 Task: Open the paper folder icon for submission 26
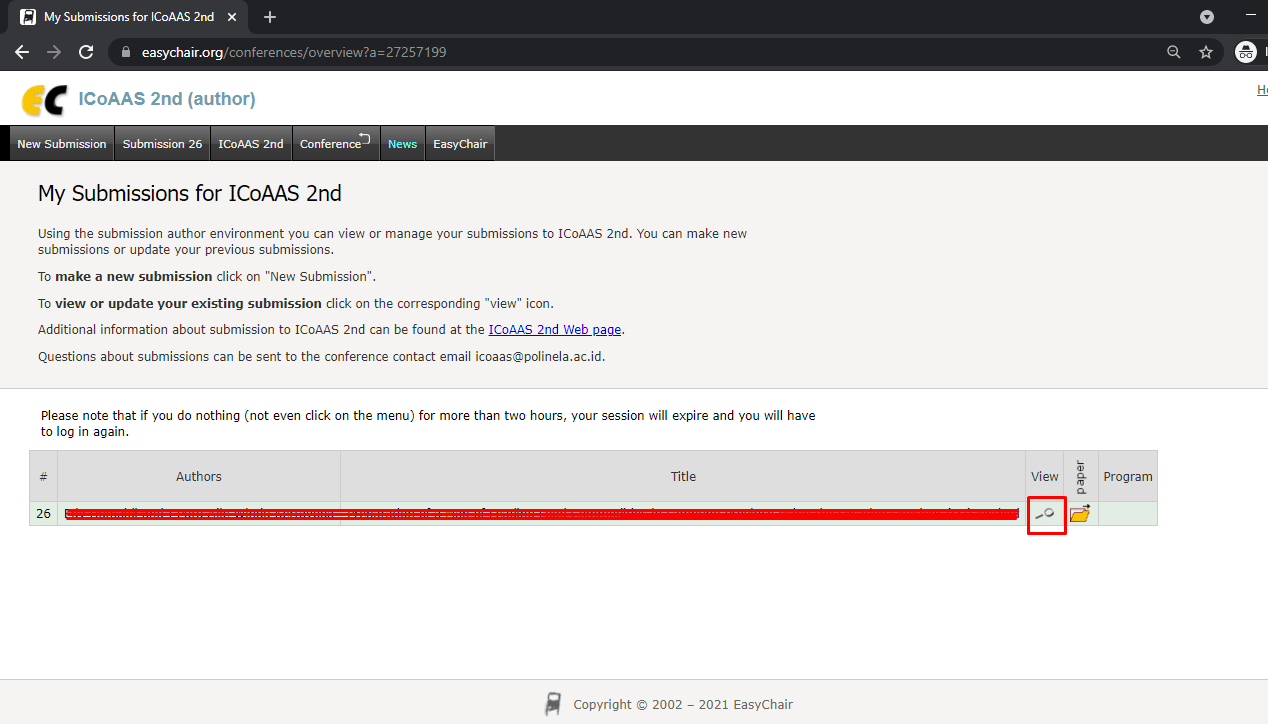click(x=1080, y=514)
